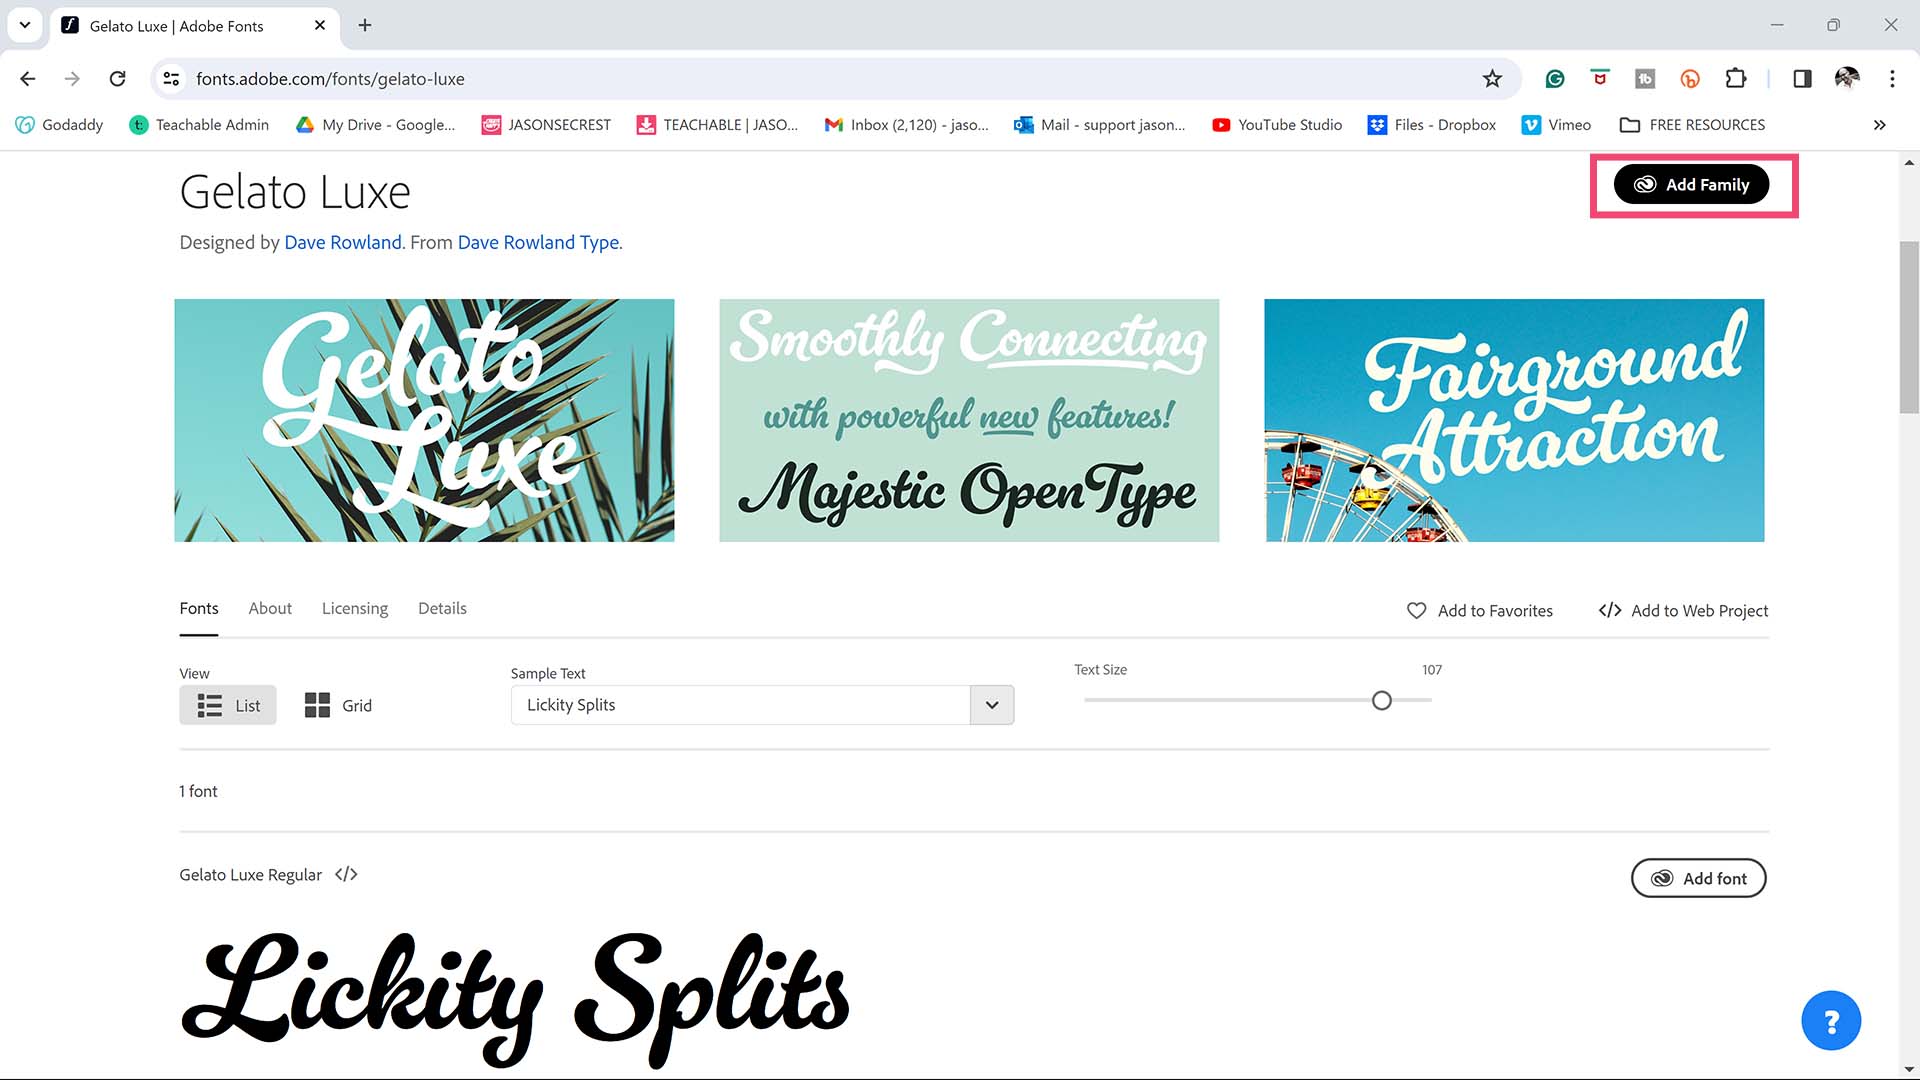Open the Chrome profile avatar
The width and height of the screenshot is (1920, 1080).
(x=1847, y=79)
